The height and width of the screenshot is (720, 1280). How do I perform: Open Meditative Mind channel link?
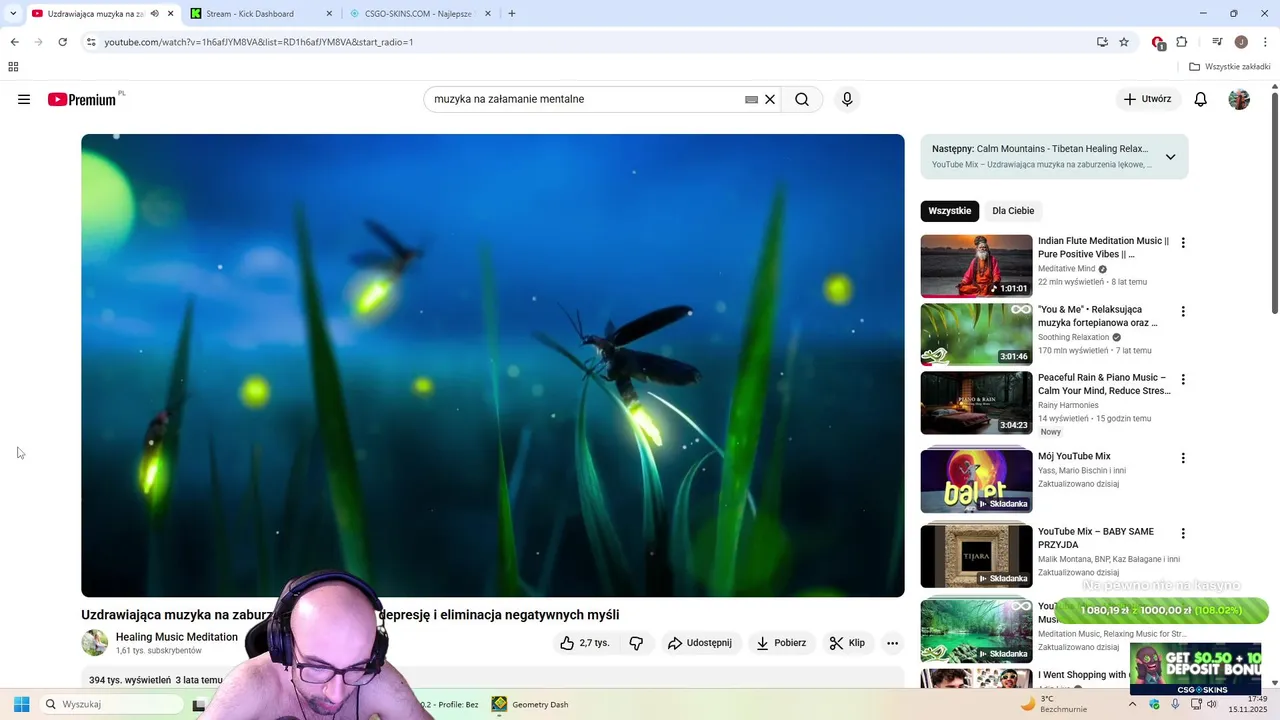(1066, 269)
